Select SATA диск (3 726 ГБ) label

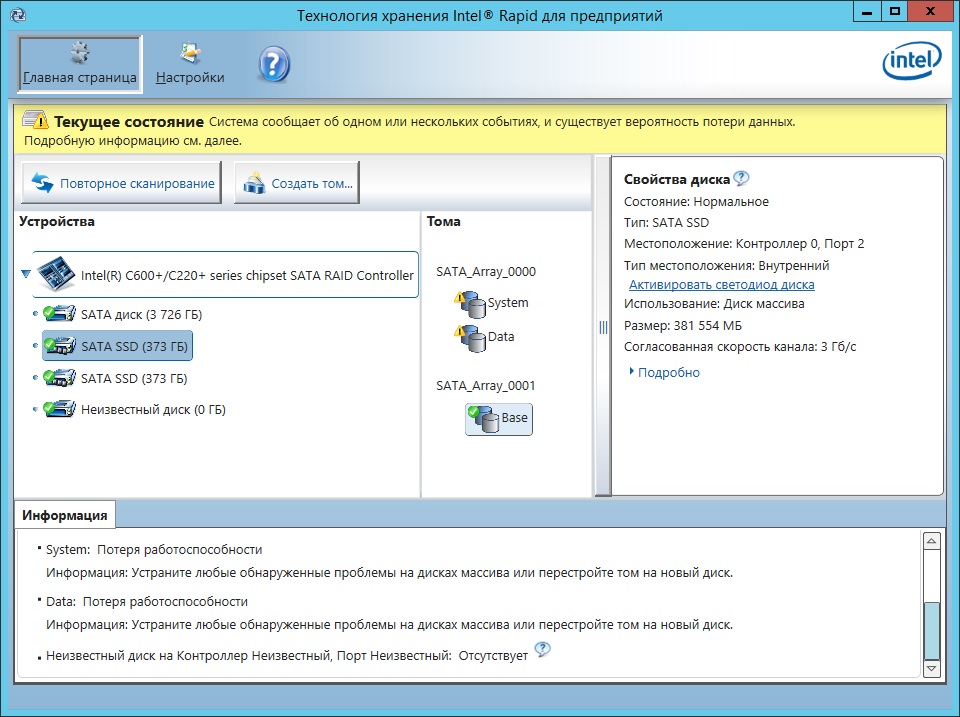[x=141, y=314]
